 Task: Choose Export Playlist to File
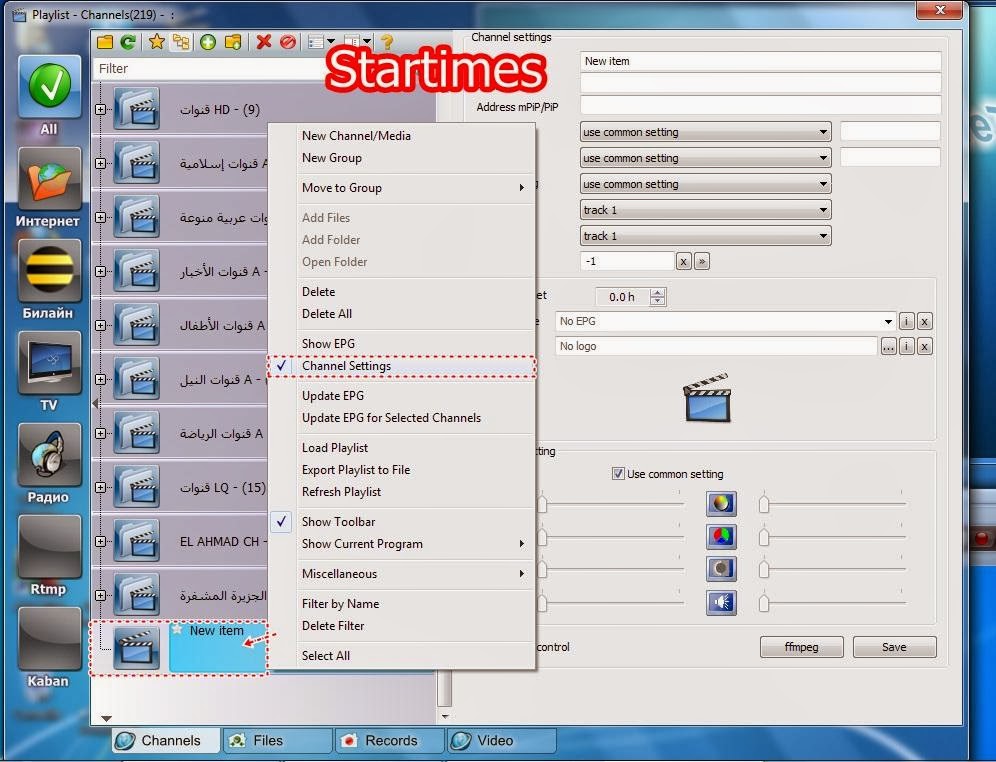point(356,469)
